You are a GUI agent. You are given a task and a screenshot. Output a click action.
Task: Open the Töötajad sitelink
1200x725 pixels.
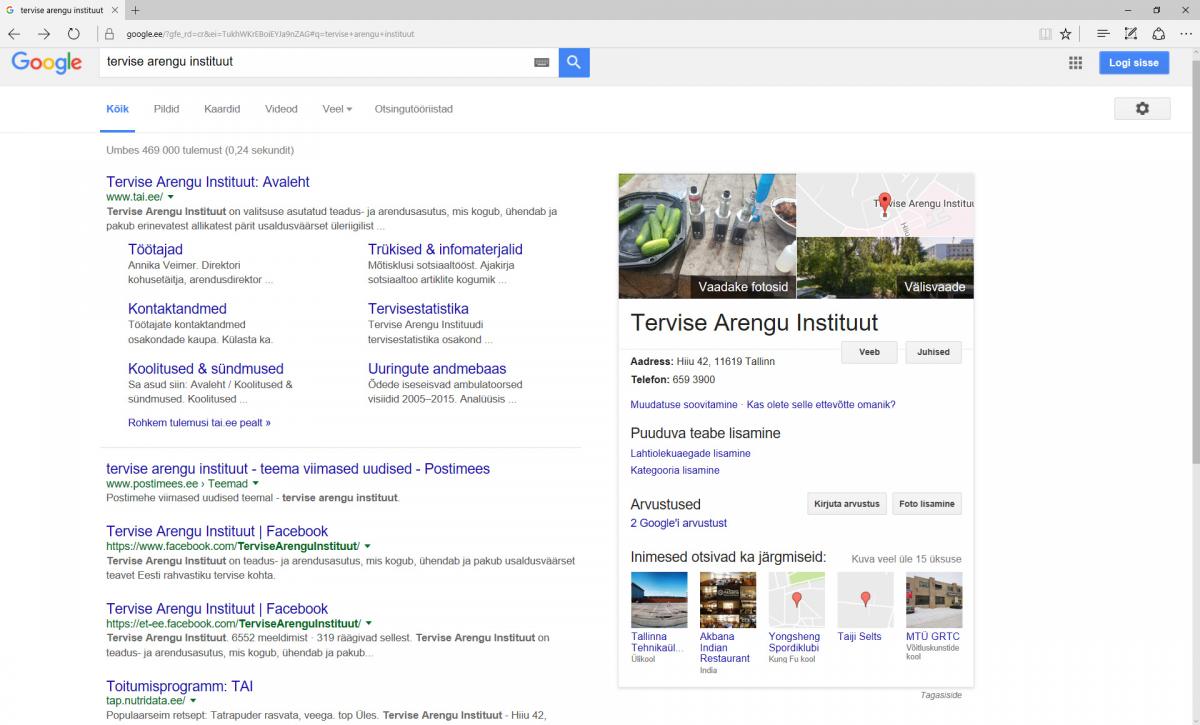click(155, 249)
